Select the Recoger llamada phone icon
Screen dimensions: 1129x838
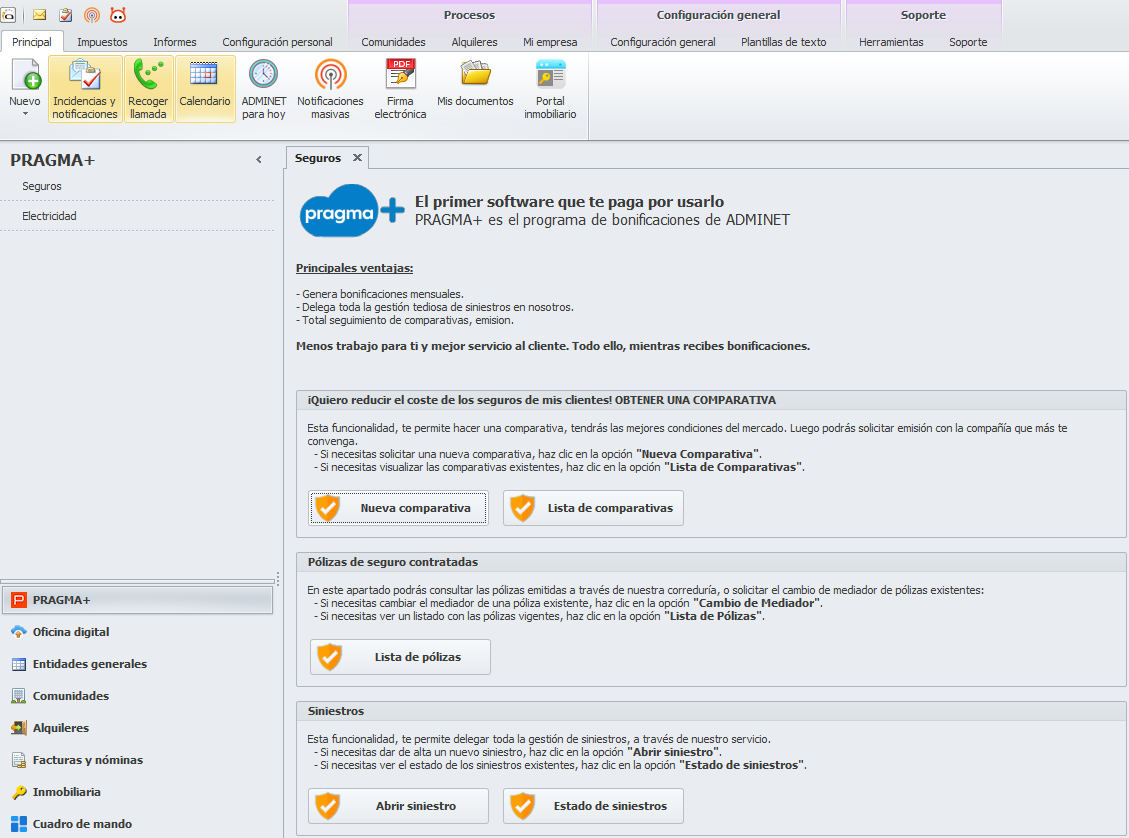(148, 76)
